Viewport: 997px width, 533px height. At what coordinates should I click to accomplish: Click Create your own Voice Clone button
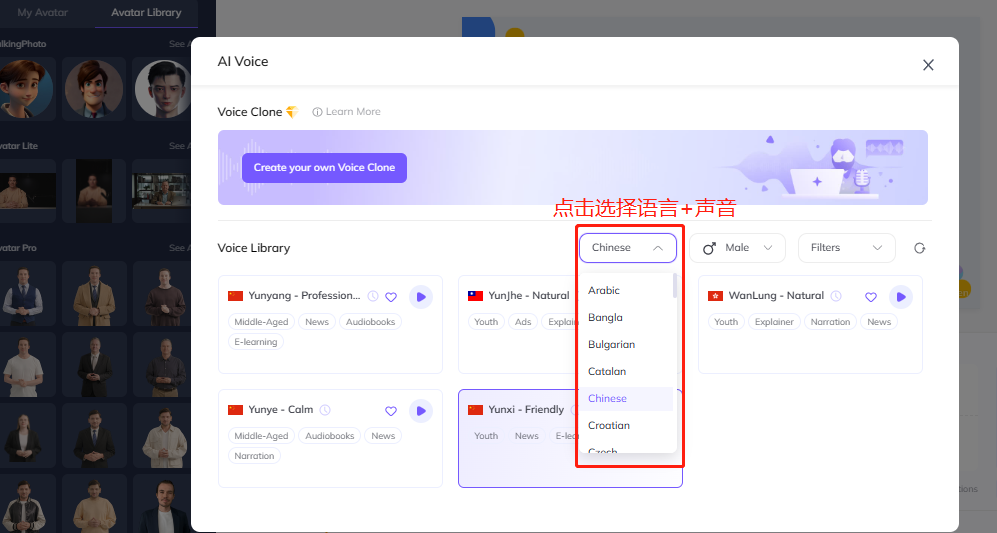point(324,168)
